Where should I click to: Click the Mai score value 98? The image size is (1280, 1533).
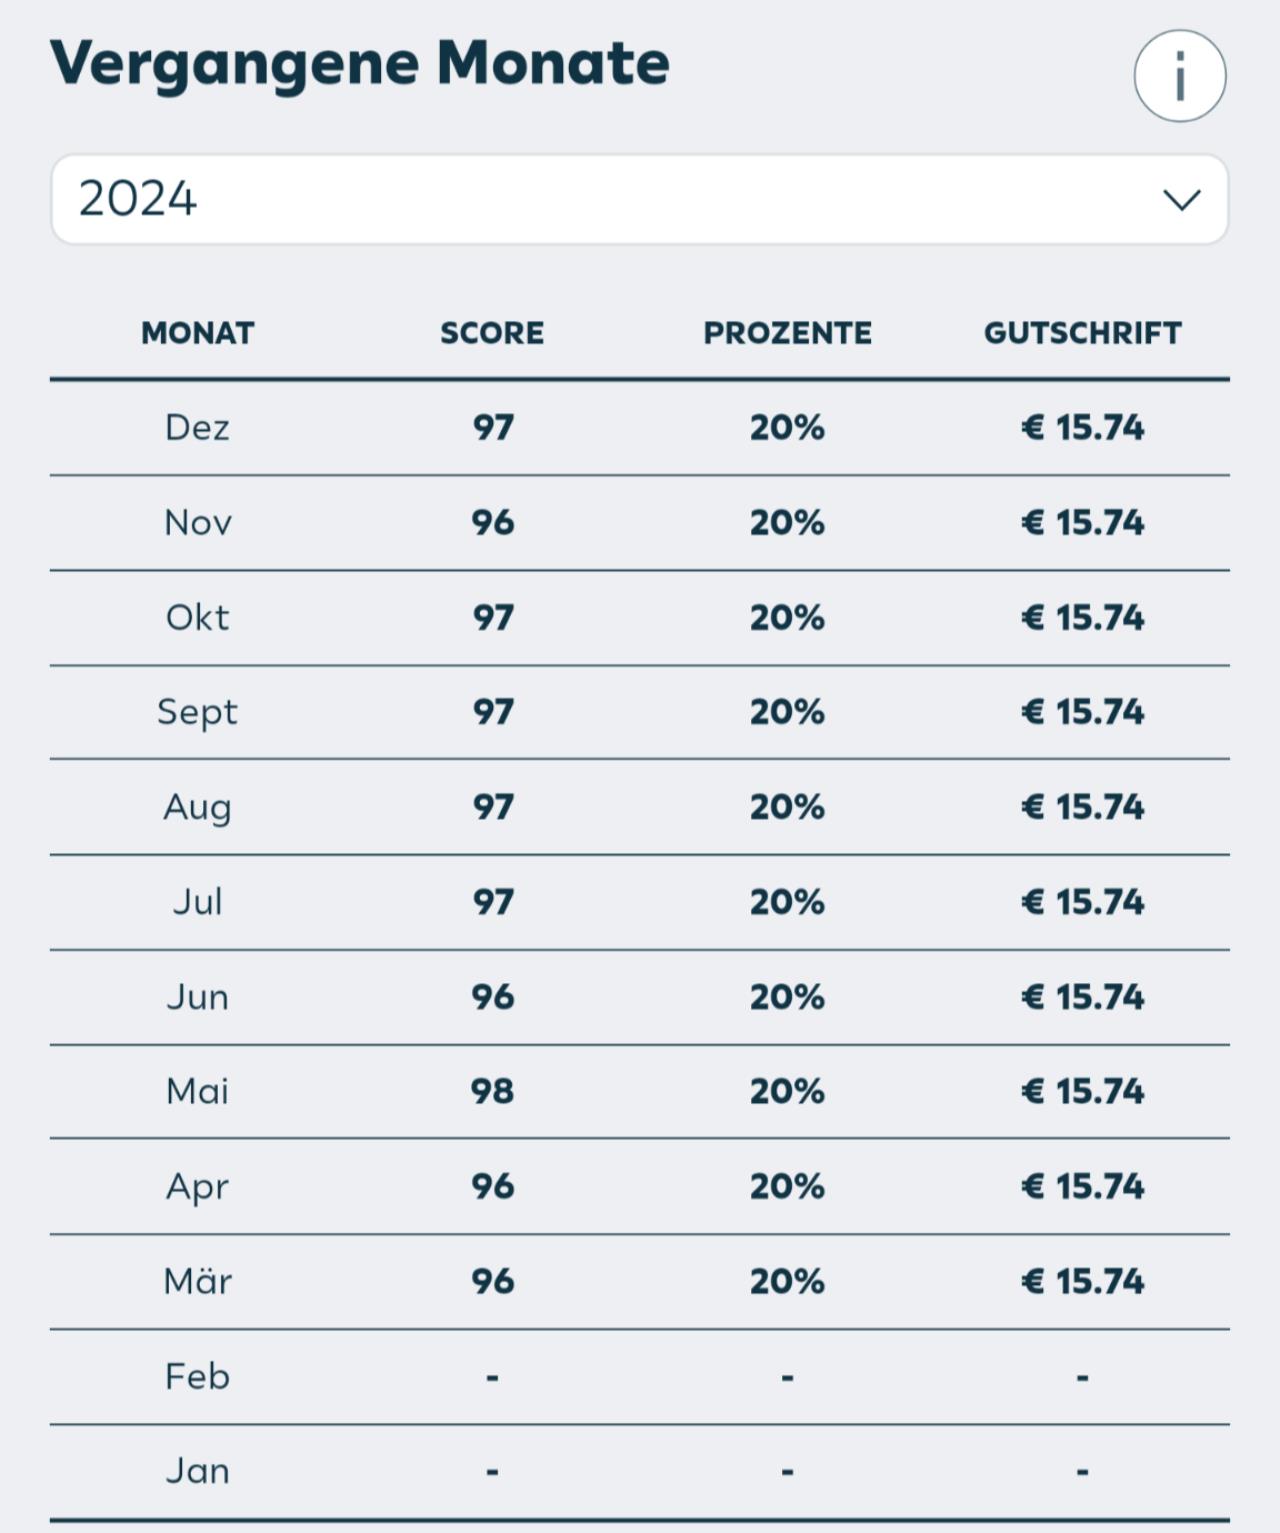(x=493, y=1091)
